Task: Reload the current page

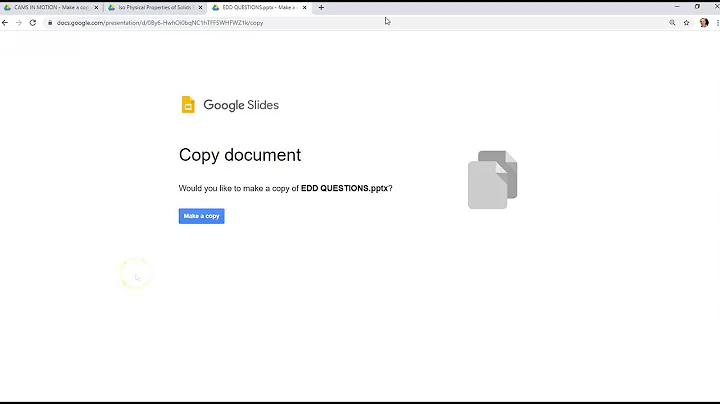Action: 33,22
